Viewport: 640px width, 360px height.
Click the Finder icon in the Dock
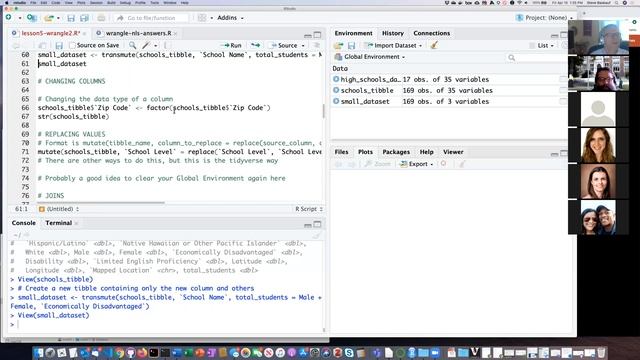coord(38,353)
